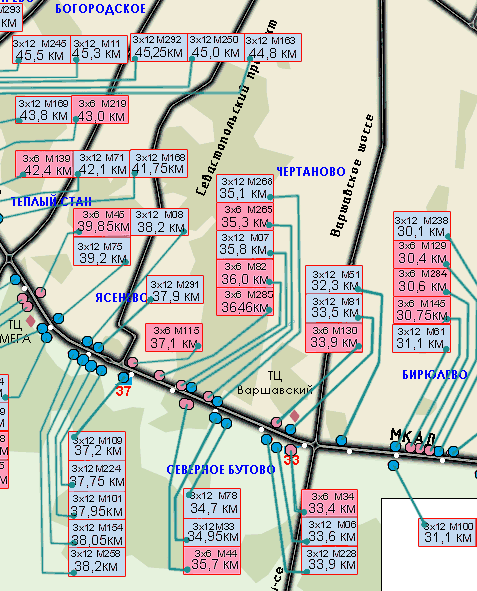
Task: Click the СЕВЕРНОЕ БУТОВО district name
Action: point(221,470)
